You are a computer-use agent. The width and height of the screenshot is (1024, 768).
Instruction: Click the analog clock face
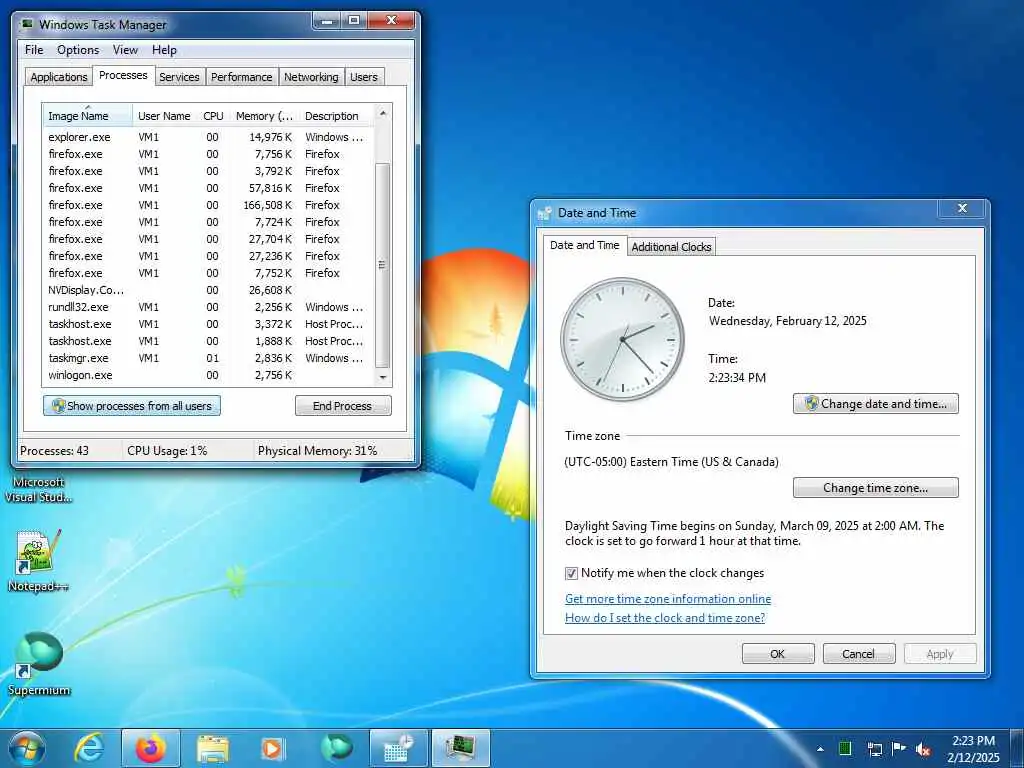622,340
